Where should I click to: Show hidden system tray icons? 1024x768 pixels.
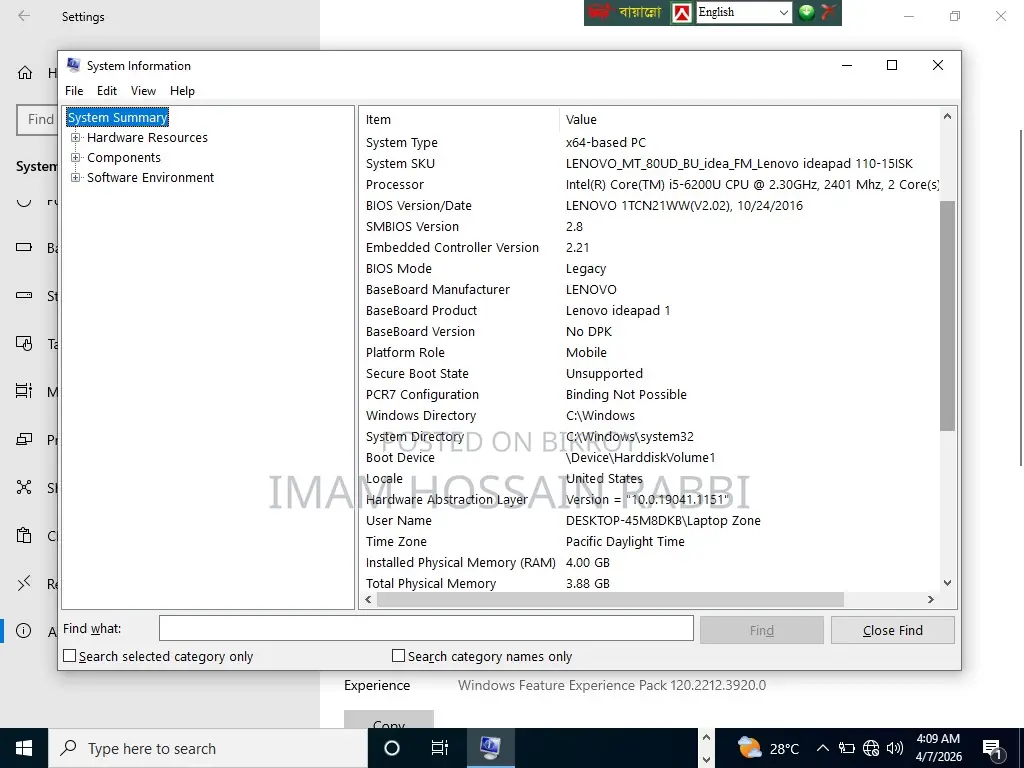coord(823,748)
